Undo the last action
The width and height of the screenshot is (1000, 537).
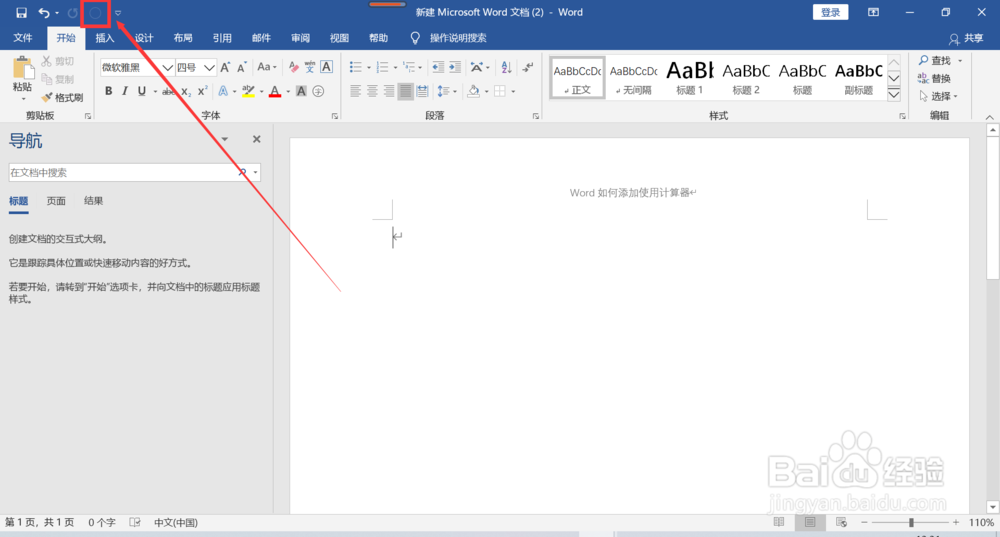44,13
